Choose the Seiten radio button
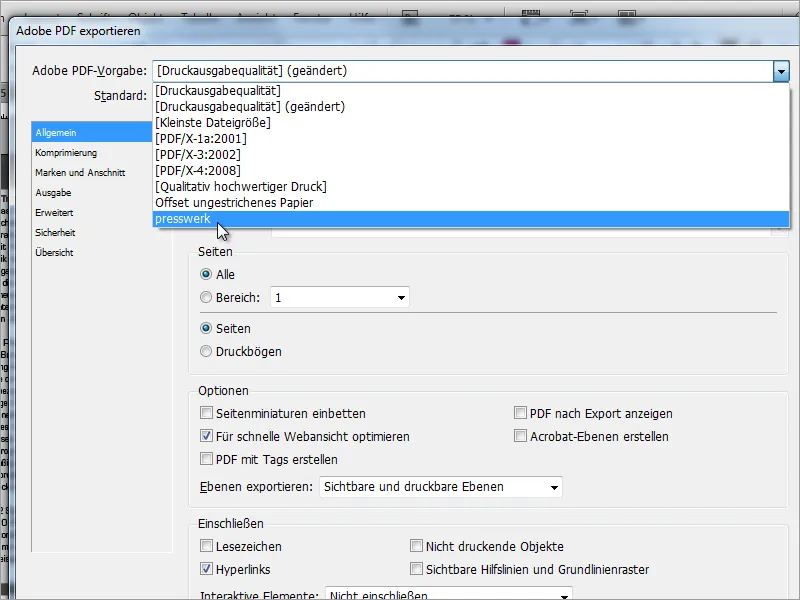The height and width of the screenshot is (600, 800). click(x=206, y=329)
